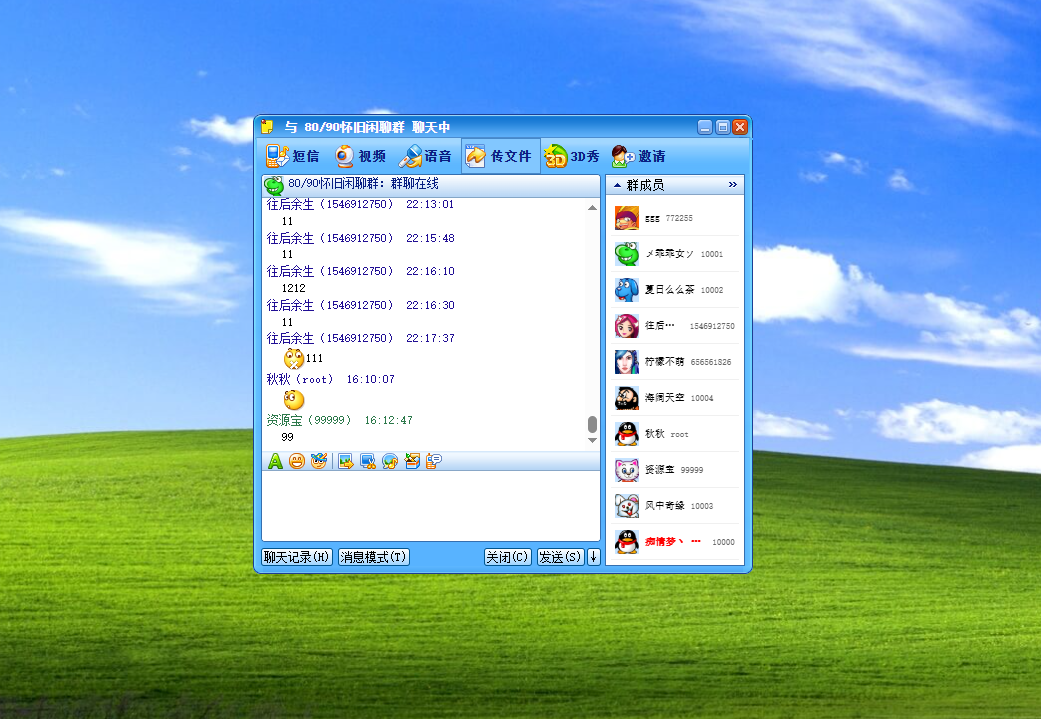Screen dimensions: 1041x719
Task: Open 聊天记录 chat history
Action: (x=297, y=557)
